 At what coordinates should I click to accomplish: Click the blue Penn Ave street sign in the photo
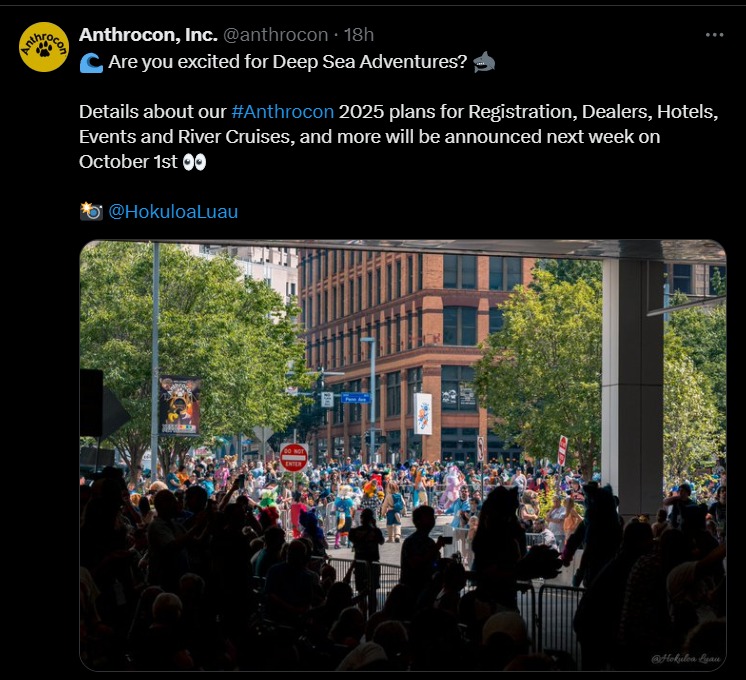[355, 399]
